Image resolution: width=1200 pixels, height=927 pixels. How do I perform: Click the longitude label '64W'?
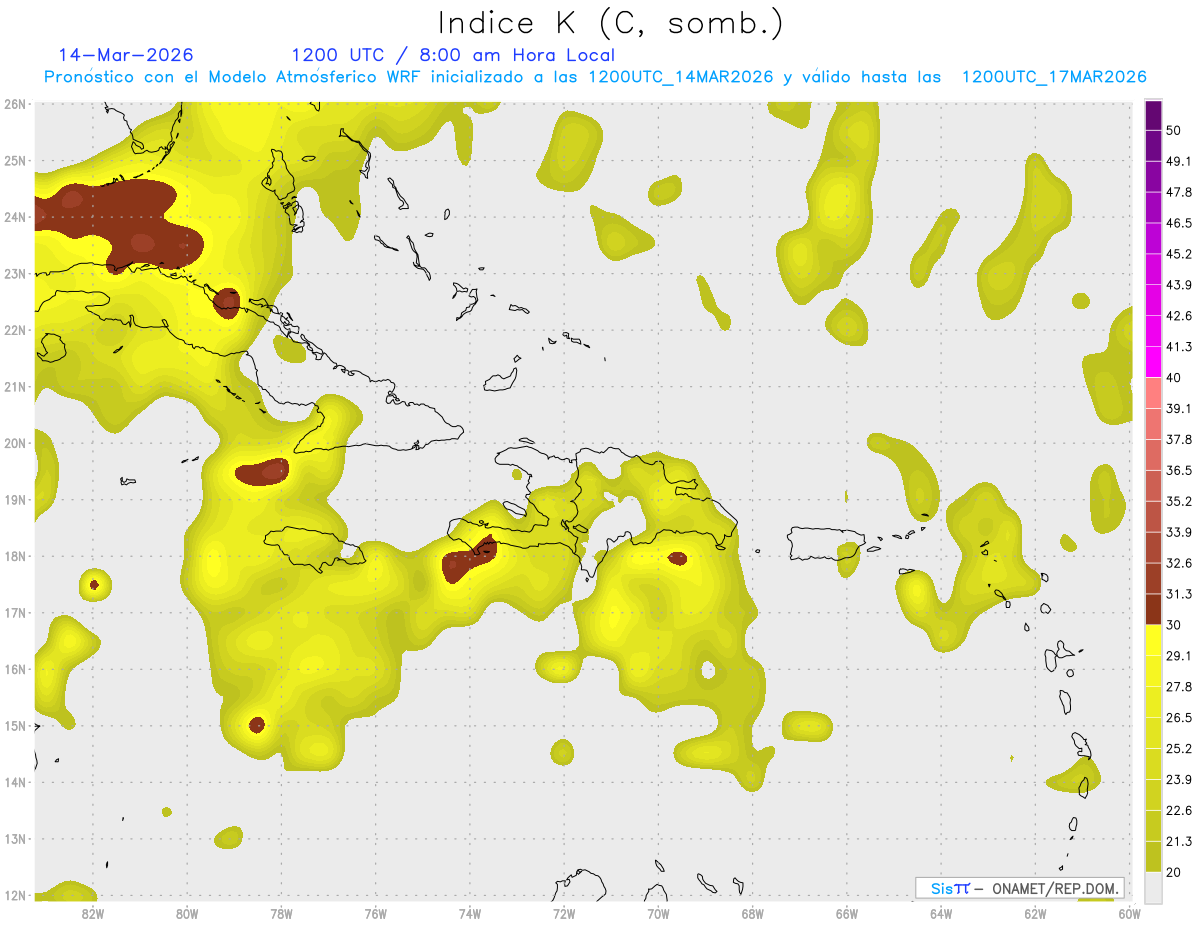[941, 913]
